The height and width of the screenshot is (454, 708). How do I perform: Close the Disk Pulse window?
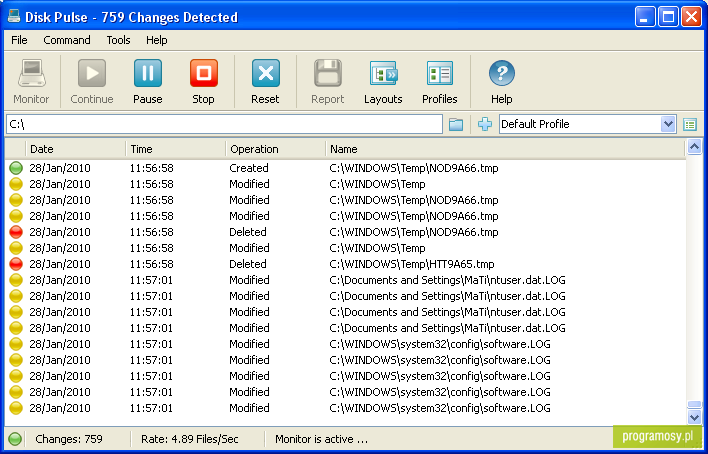(691, 17)
